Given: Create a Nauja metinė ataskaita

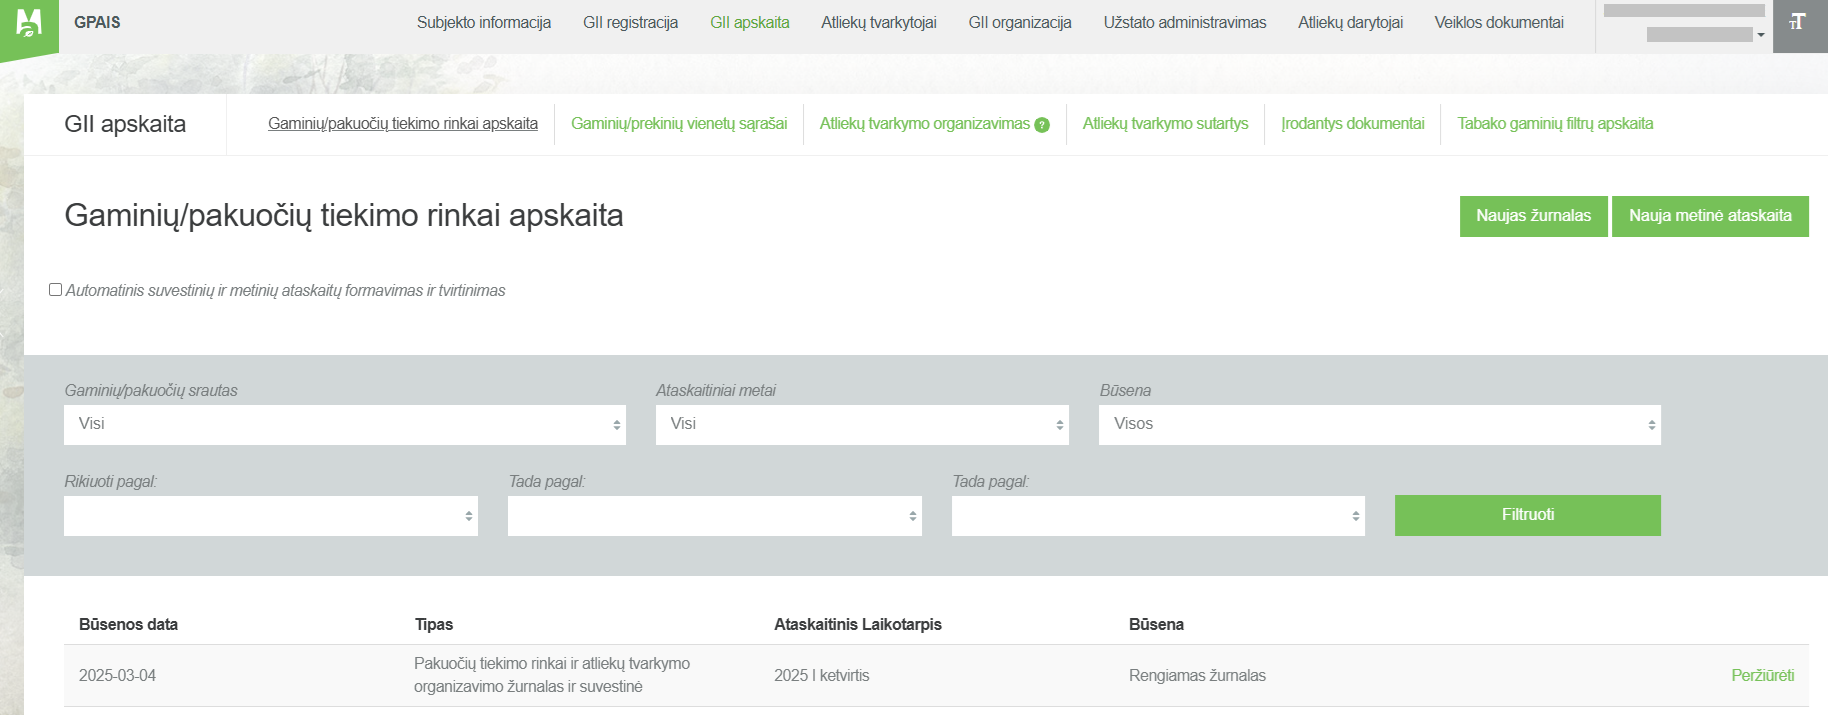Looking at the screenshot, I should [x=1709, y=216].
